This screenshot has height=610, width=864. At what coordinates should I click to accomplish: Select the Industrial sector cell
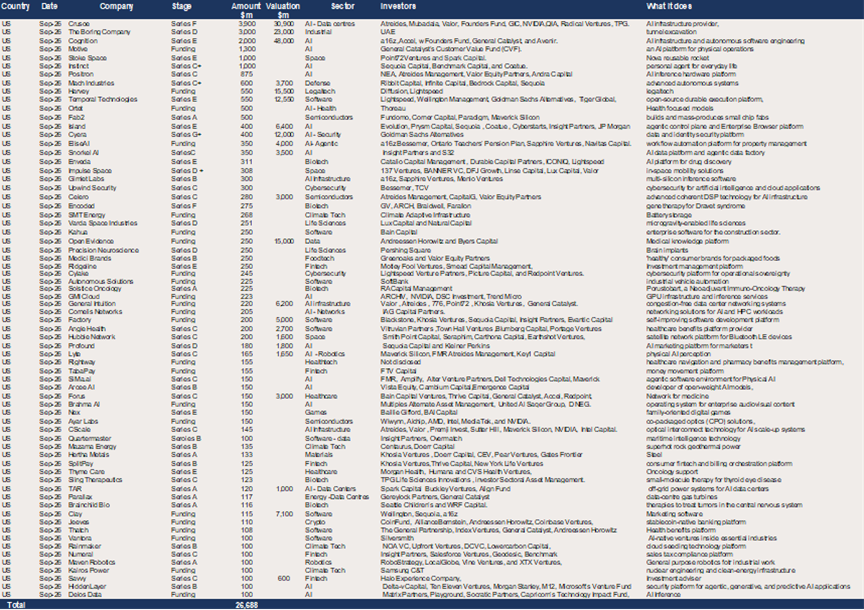coord(318,32)
